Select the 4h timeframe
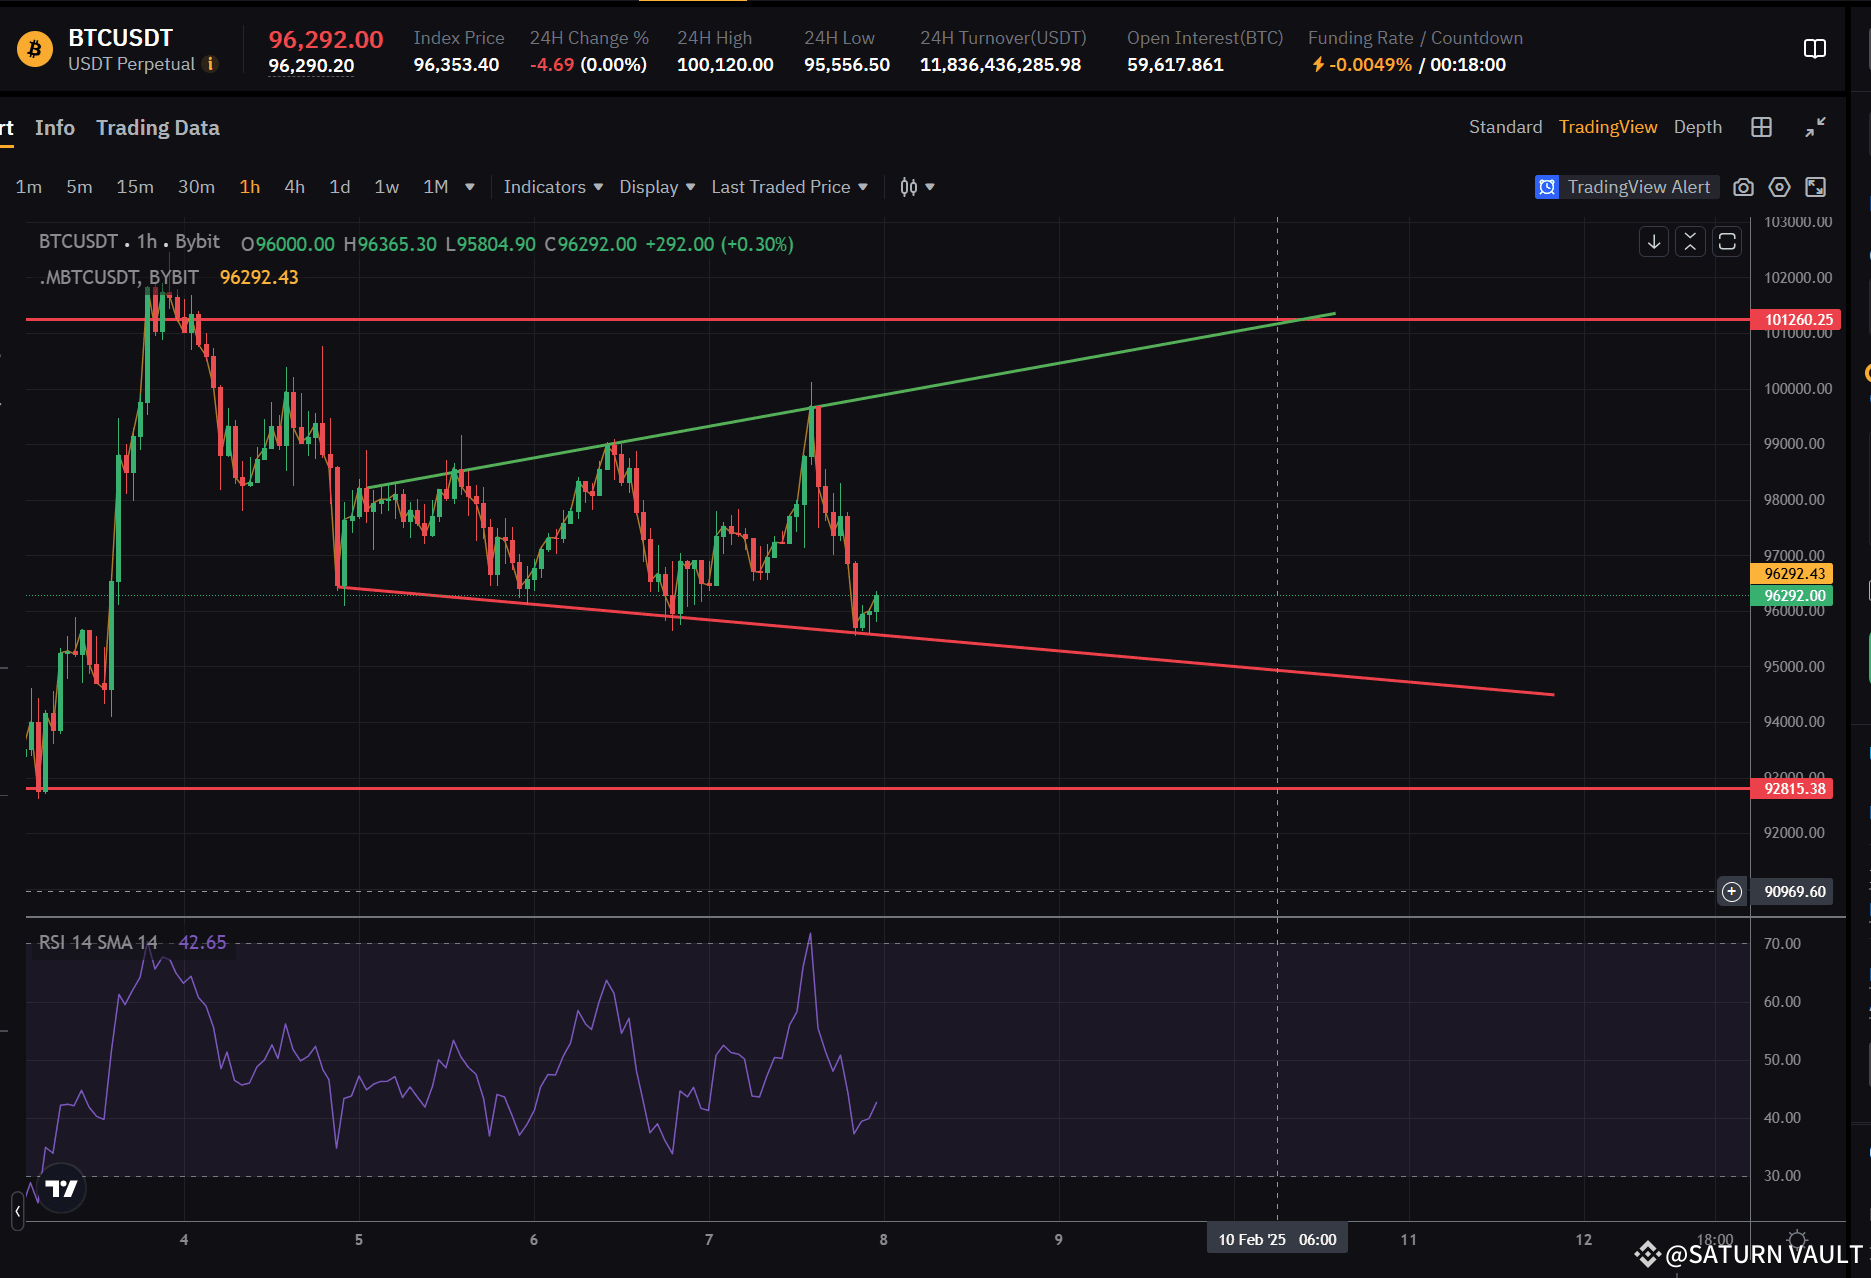1871x1278 pixels. point(294,187)
